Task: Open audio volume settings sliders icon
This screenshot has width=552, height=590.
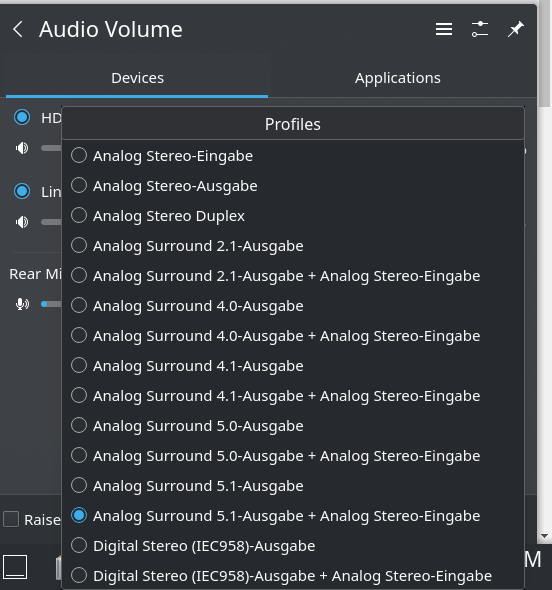Action: pyautogui.click(x=480, y=29)
